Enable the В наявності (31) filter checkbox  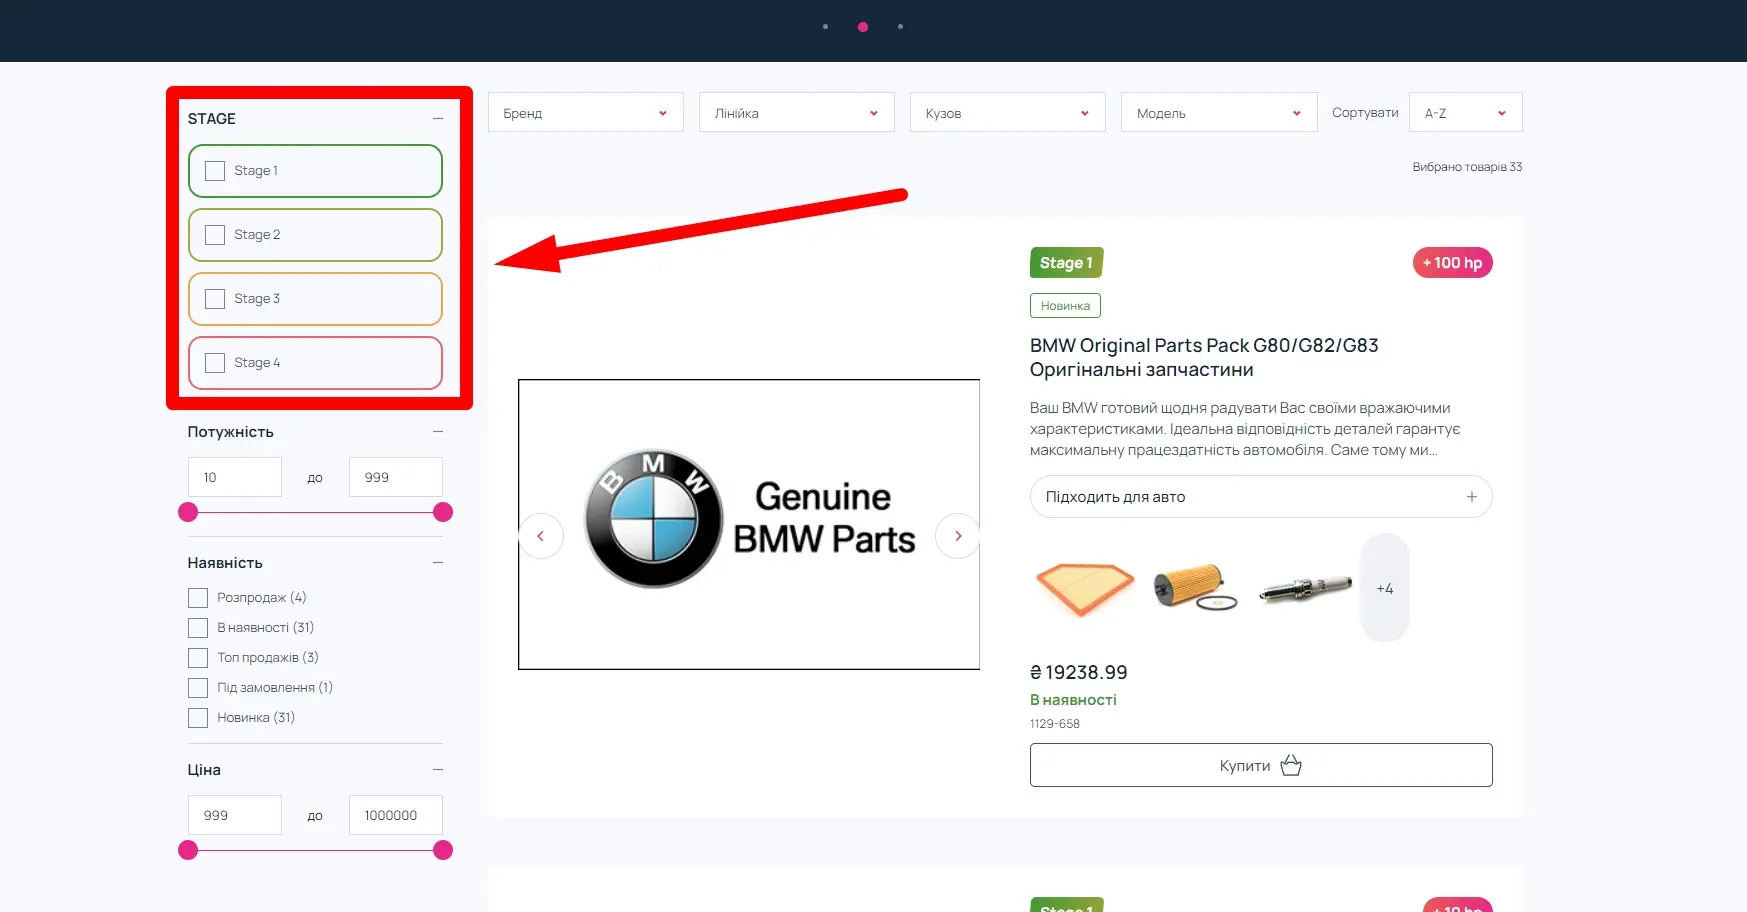(x=198, y=628)
